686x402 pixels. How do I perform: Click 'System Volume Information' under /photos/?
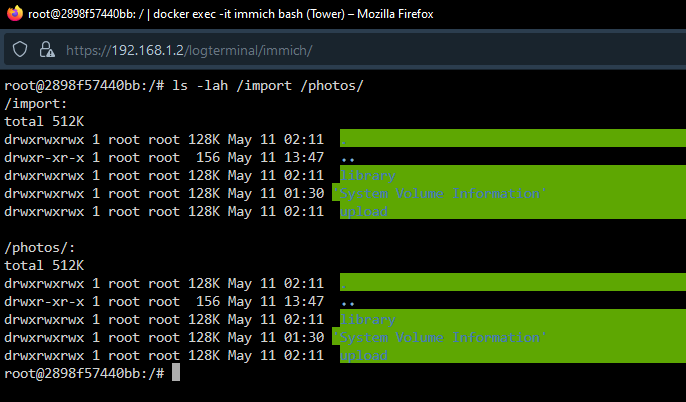click(x=440, y=337)
